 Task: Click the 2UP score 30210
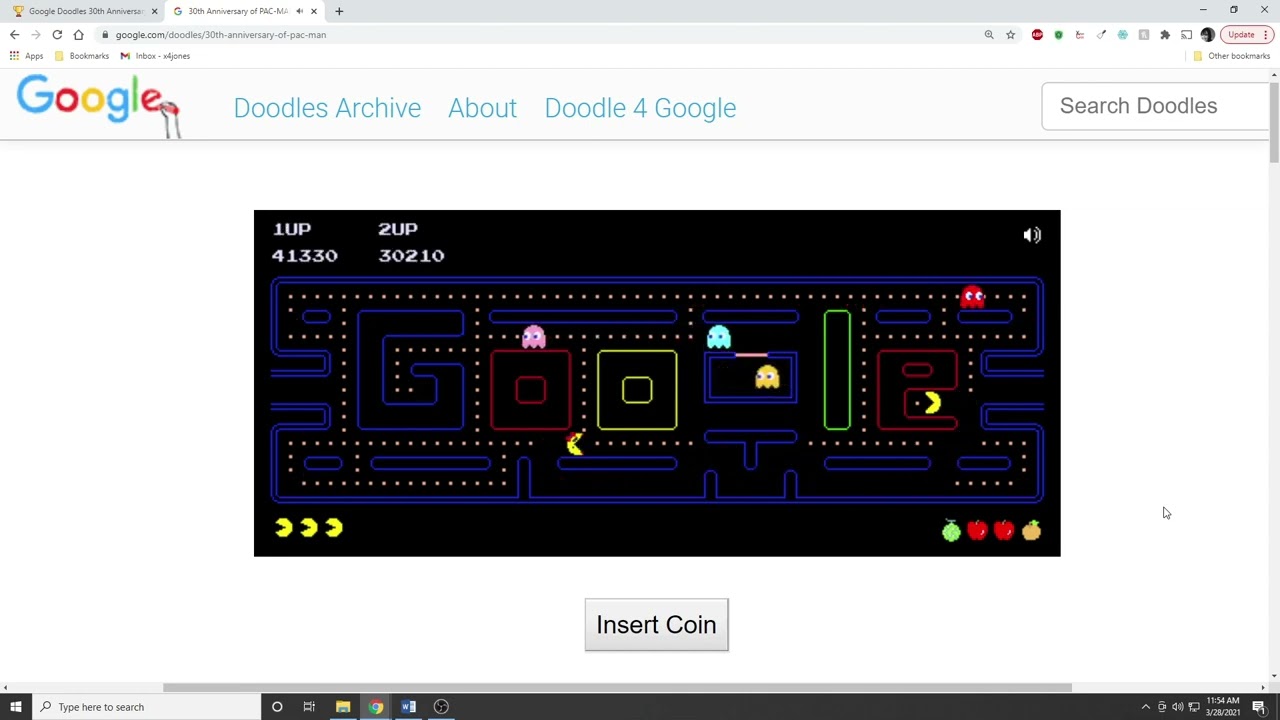point(411,256)
